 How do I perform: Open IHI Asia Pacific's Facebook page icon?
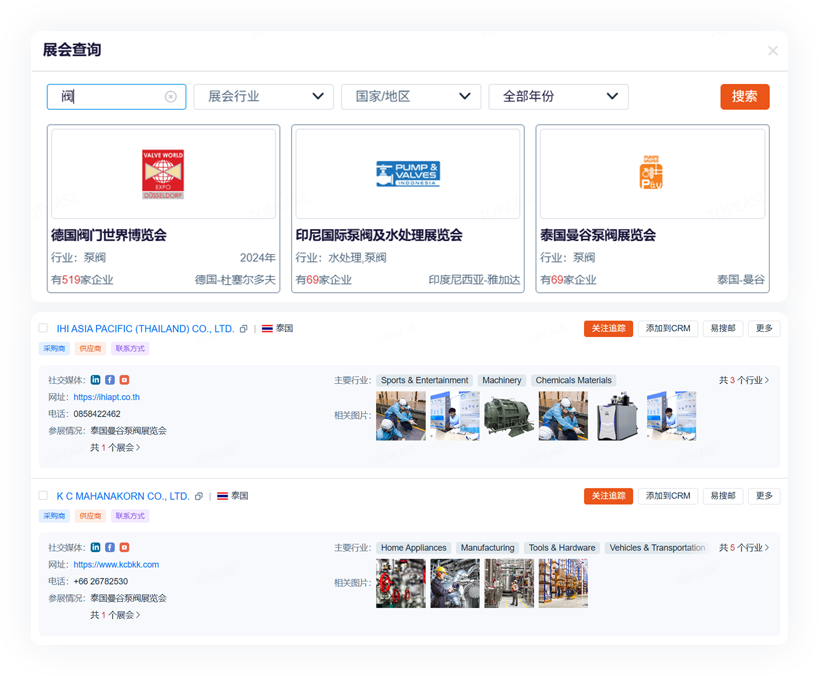(x=110, y=380)
